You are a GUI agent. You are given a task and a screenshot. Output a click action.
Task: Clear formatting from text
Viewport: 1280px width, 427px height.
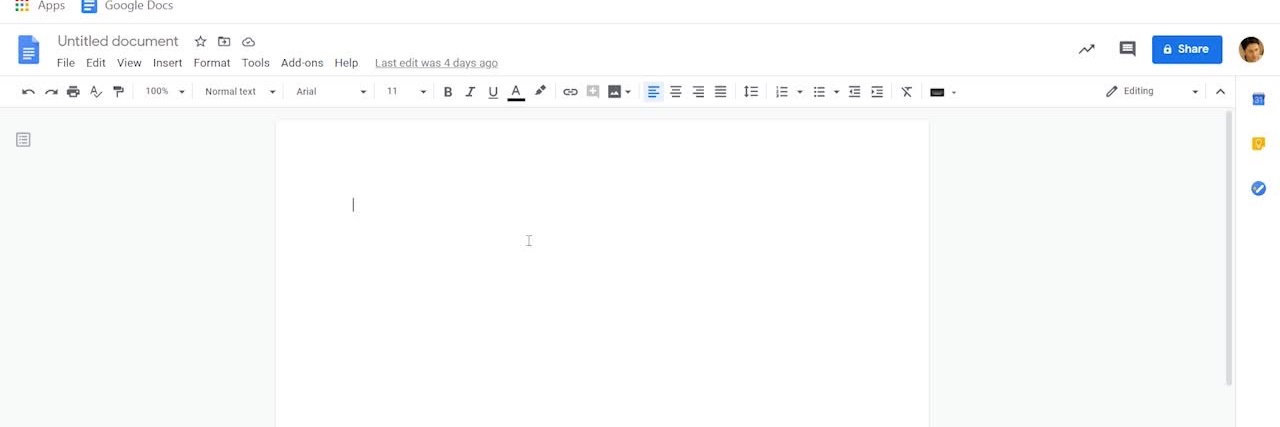tap(907, 92)
